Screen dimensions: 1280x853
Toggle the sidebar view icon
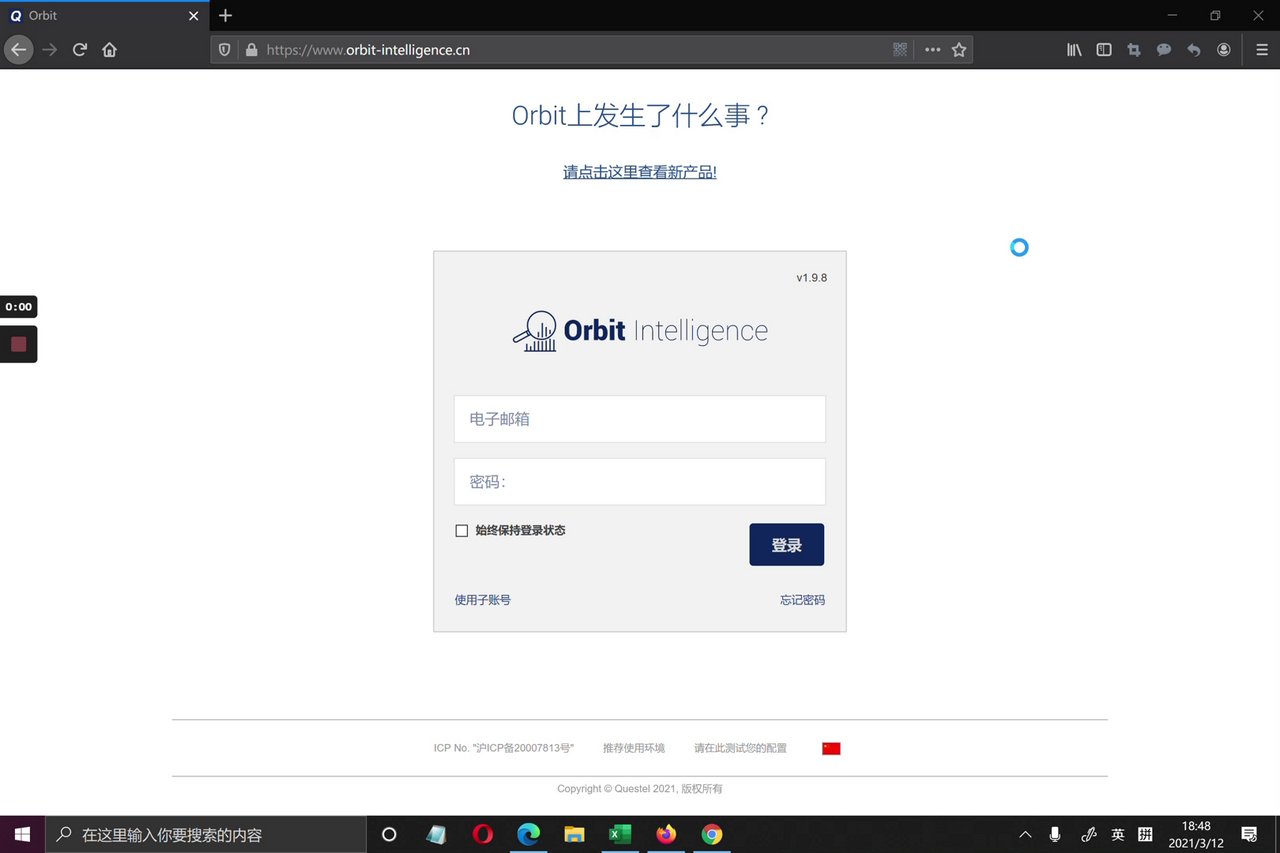pos(1104,49)
